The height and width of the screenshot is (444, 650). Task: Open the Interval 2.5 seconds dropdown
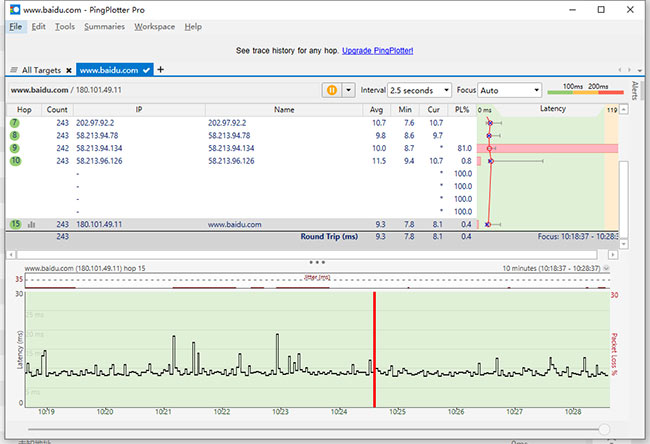click(420, 90)
